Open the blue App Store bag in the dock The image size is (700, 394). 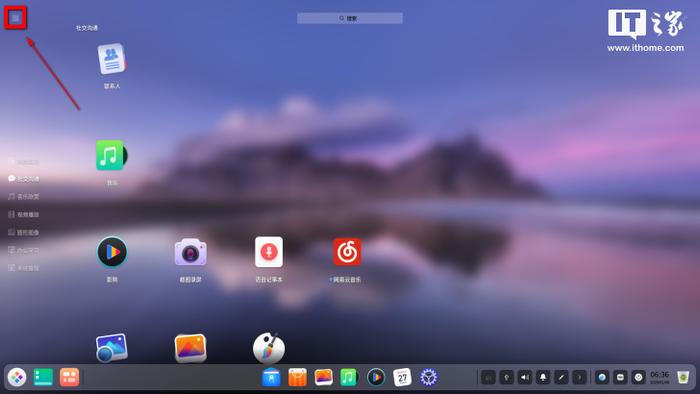(271, 377)
